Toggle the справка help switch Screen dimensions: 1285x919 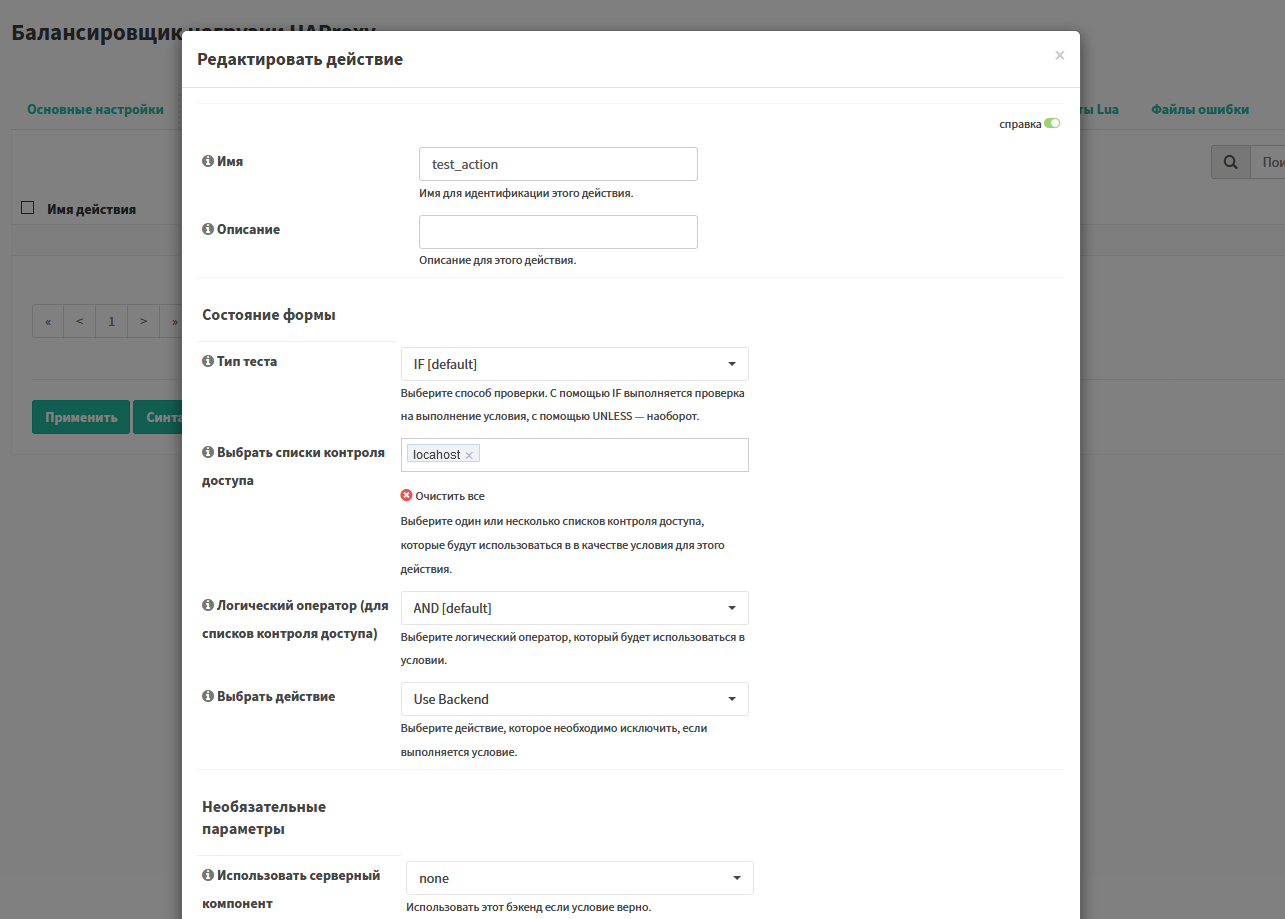1053,123
